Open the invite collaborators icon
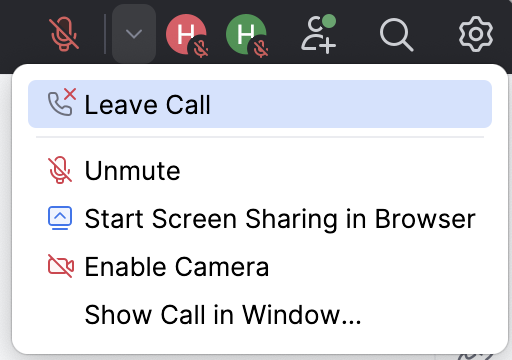This screenshot has height=360, width=512. coord(318,34)
